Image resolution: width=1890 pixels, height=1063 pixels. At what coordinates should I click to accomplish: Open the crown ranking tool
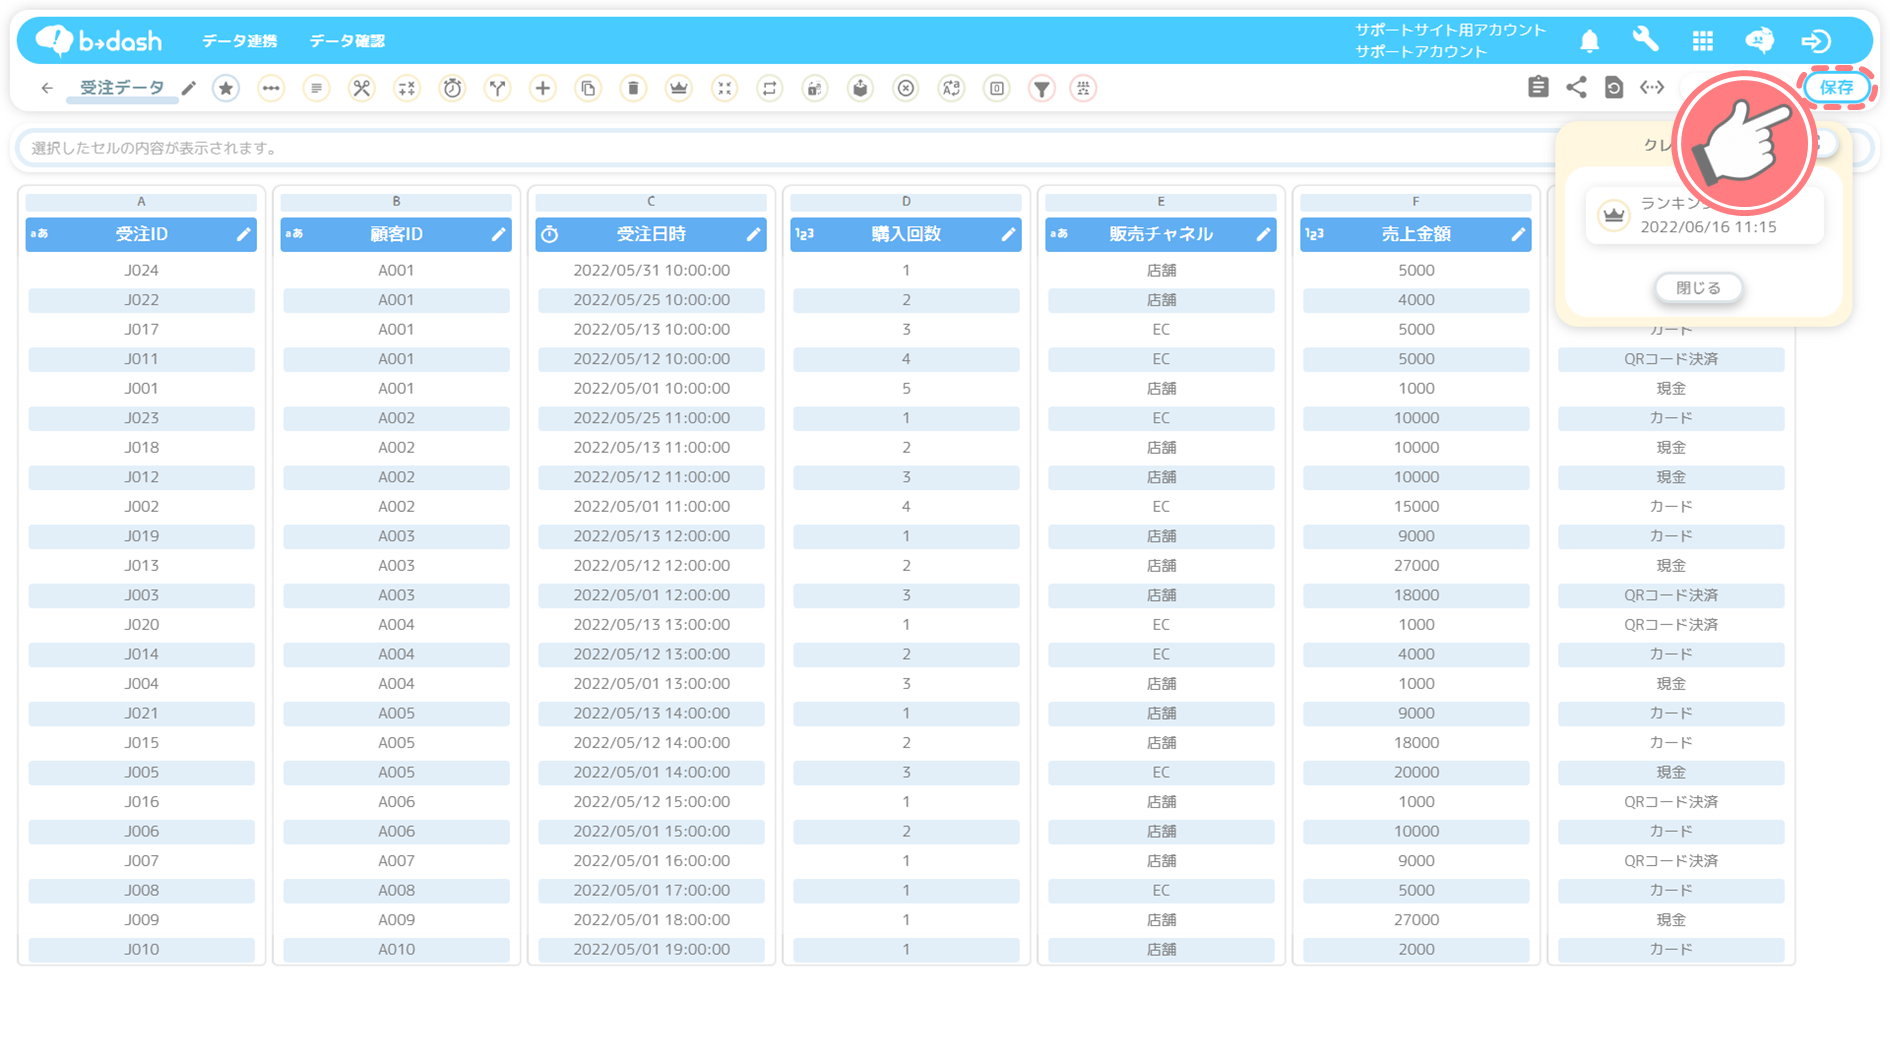[x=679, y=88]
